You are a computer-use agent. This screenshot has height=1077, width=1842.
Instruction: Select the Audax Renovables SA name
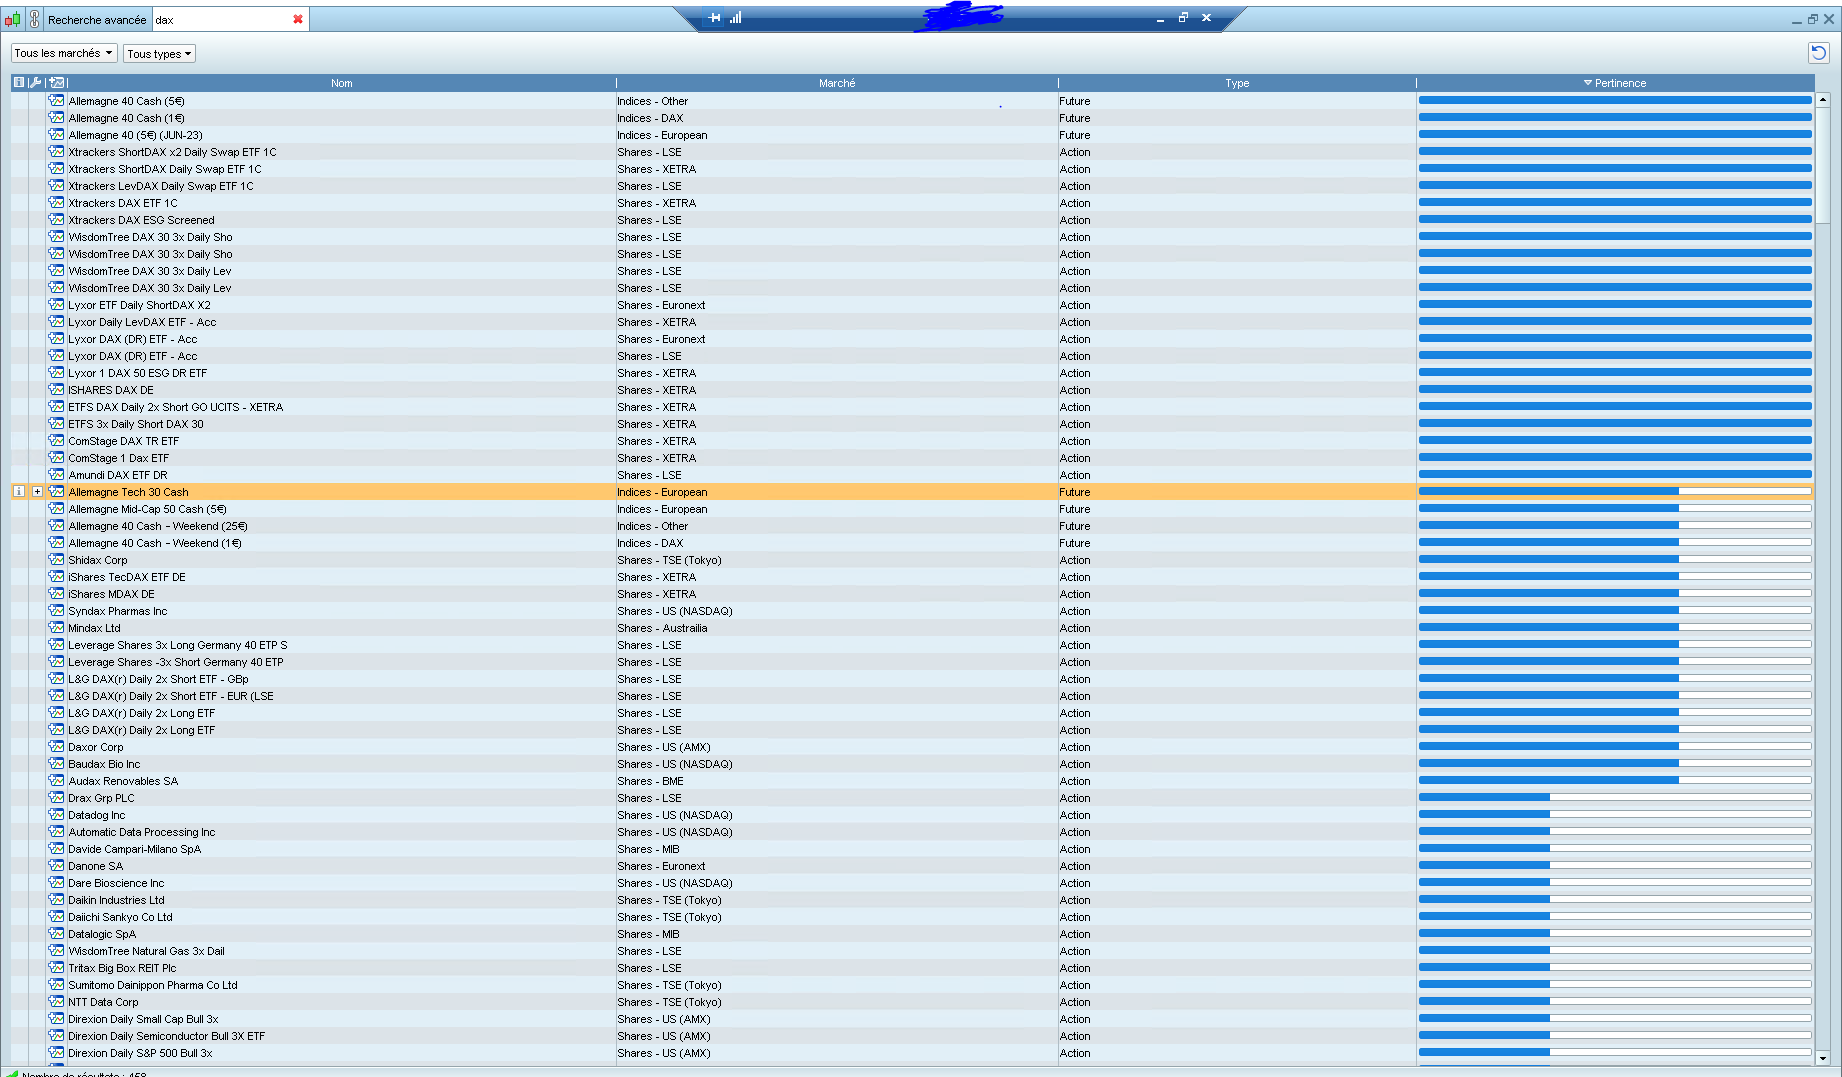[x=123, y=781]
